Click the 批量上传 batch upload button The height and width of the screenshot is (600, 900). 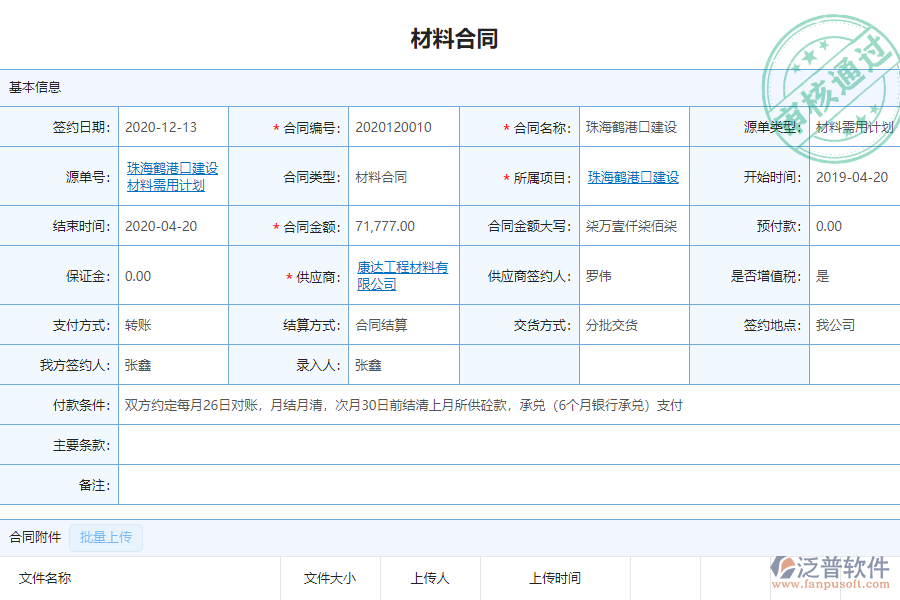106,538
